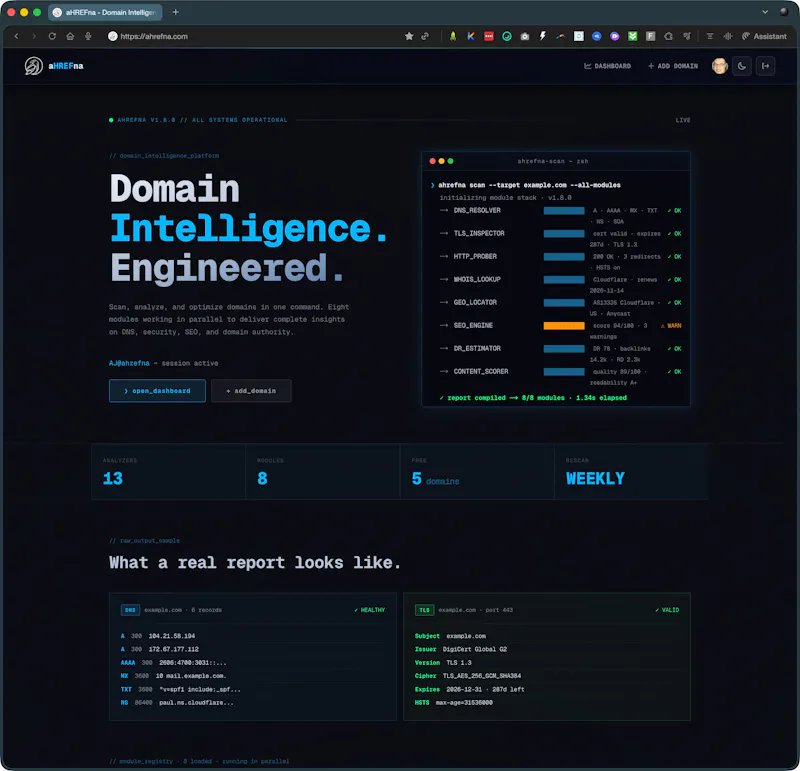
Task: Go to DASHBOARD in the nav
Action: click(607, 66)
